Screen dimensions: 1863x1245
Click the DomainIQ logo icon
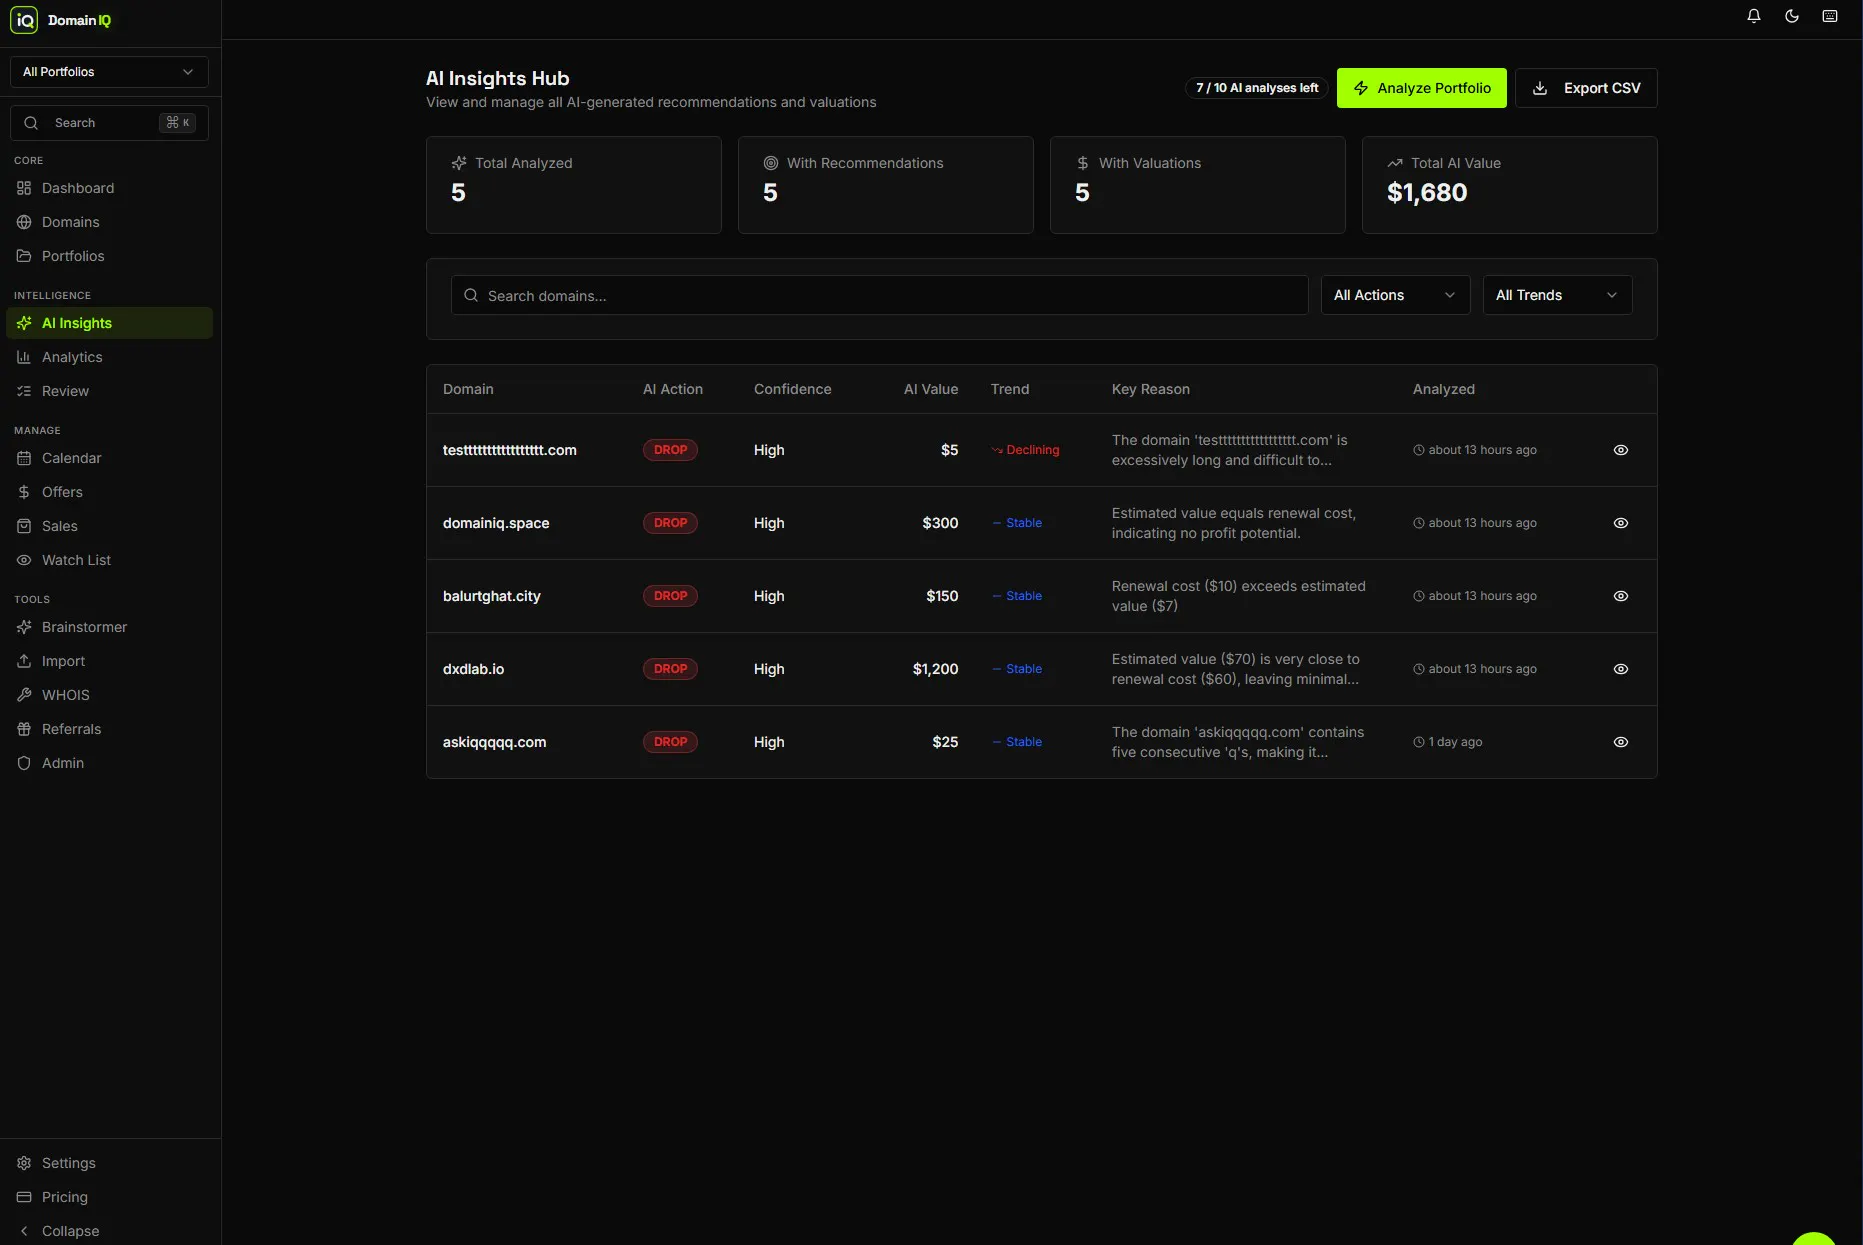[x=24, y=20]
